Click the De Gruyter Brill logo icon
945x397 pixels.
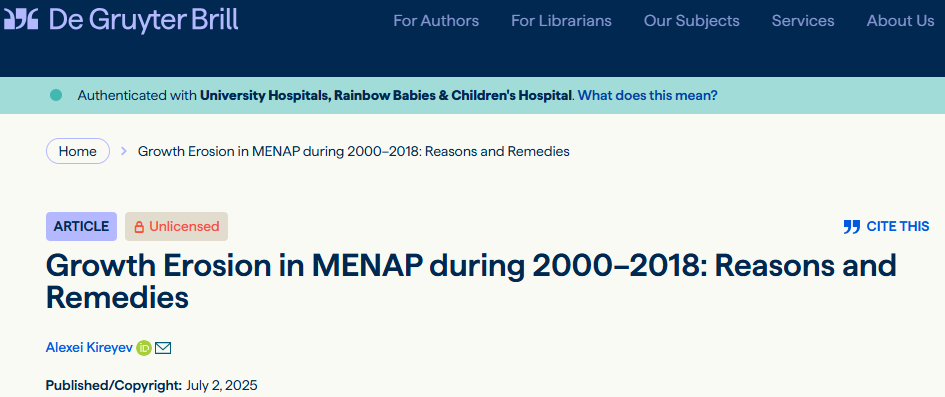(21, 20)
